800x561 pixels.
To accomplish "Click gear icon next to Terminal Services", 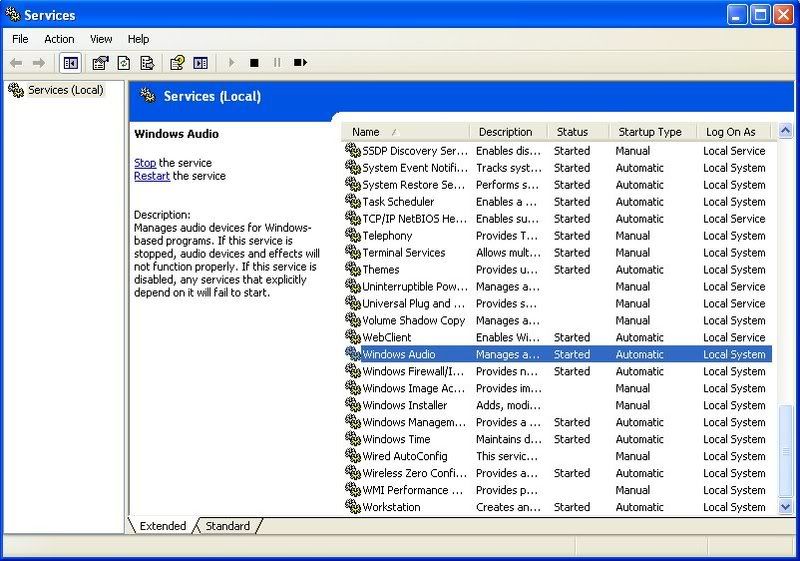I will (x=353, y=252).
